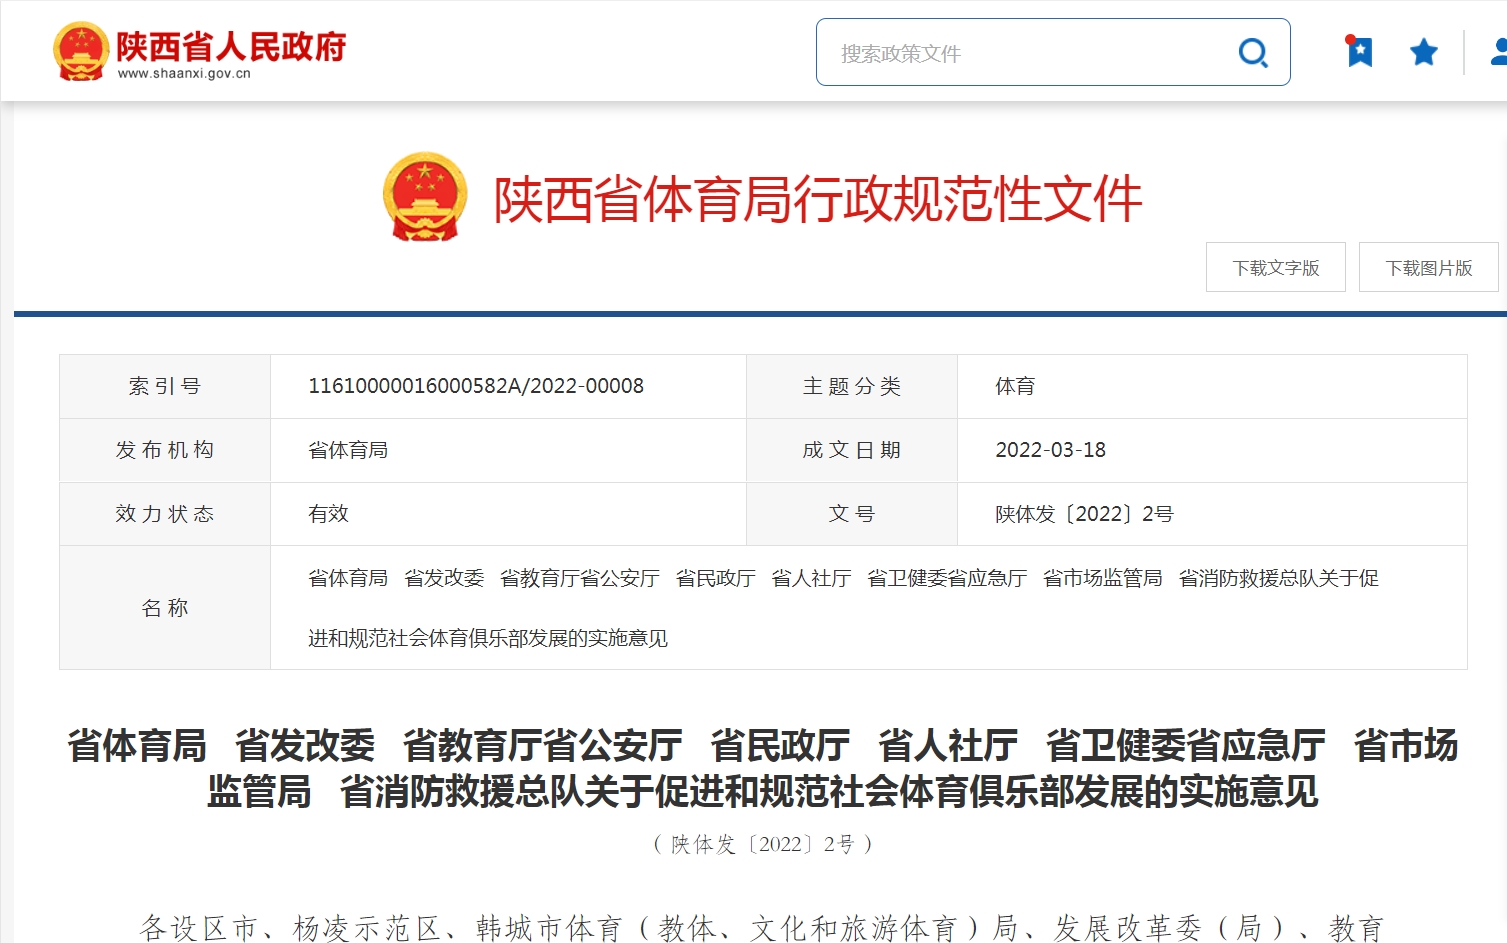
Task: Click the 有效 validity status value
Action: (x=328, y=514)
